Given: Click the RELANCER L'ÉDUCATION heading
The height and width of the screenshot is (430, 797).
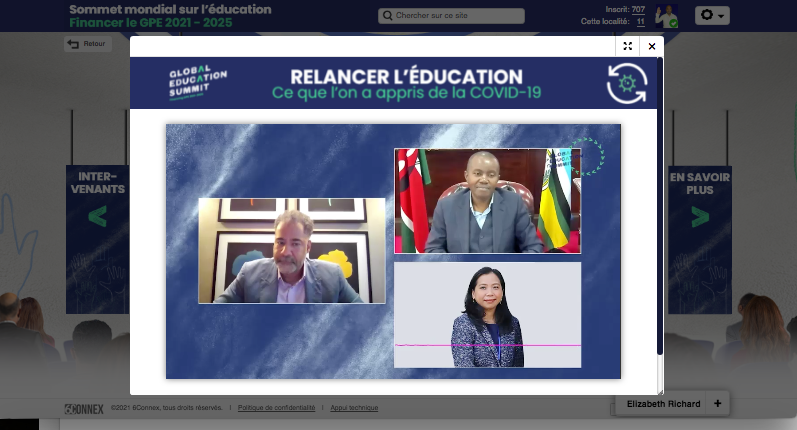Looking at the screenshot, I should click(406, 77).
